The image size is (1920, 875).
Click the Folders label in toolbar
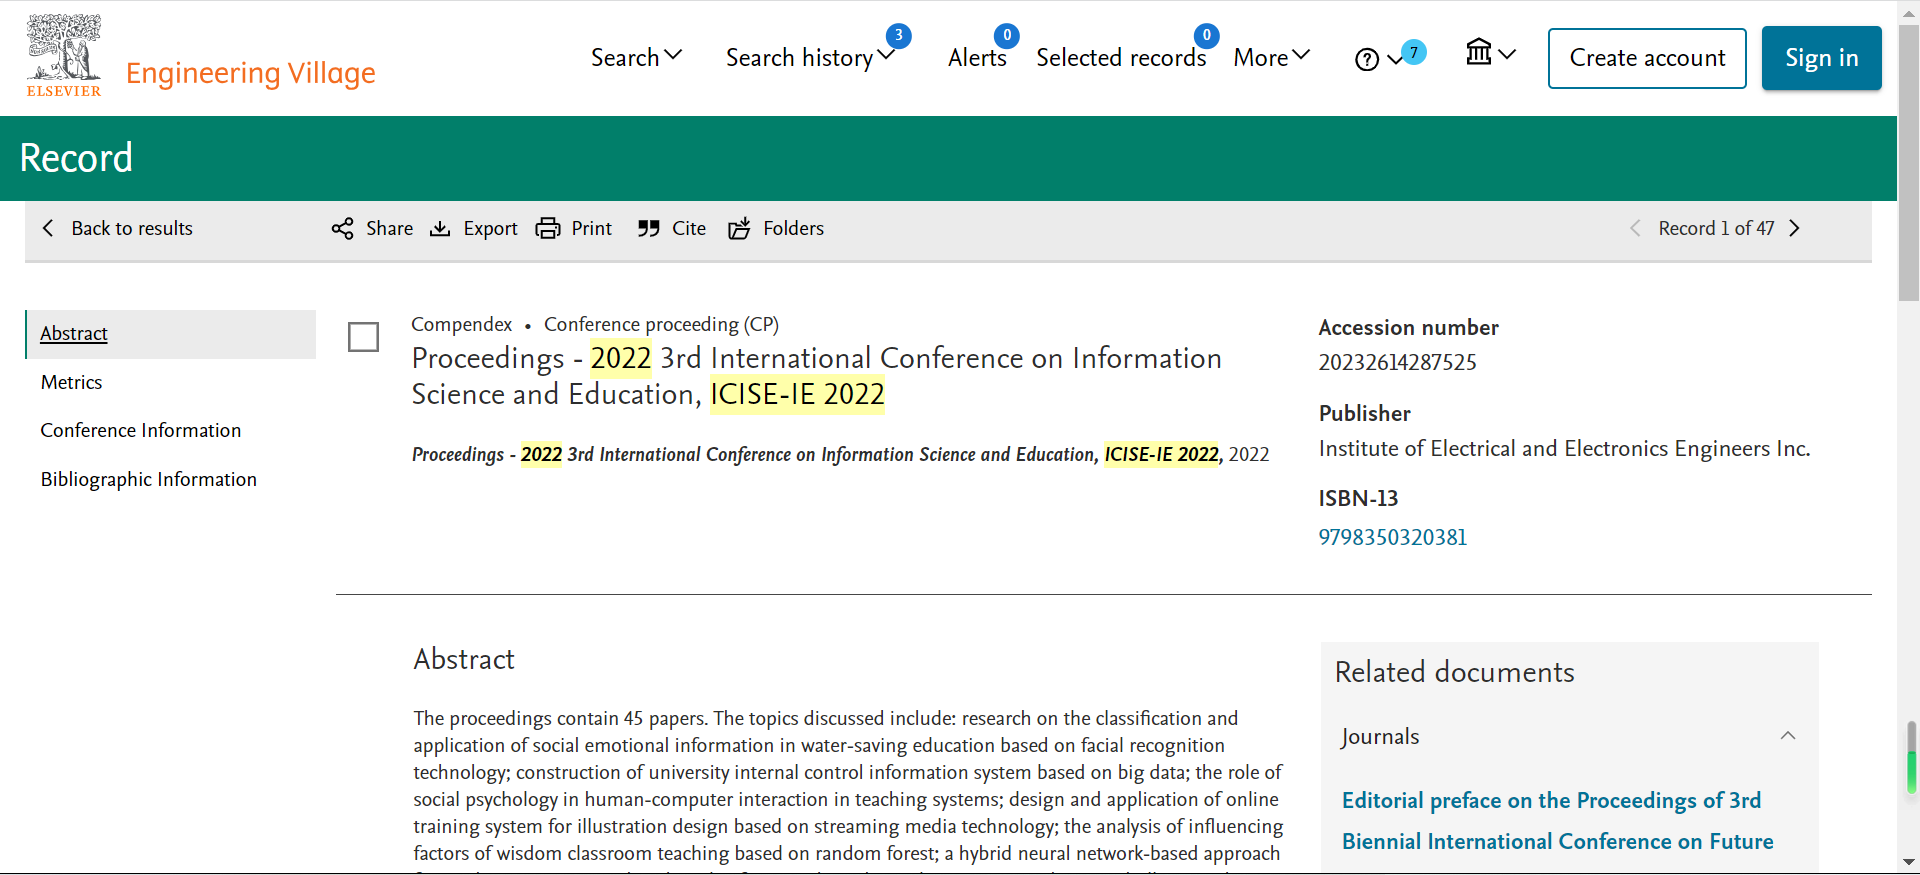[793, 228]
